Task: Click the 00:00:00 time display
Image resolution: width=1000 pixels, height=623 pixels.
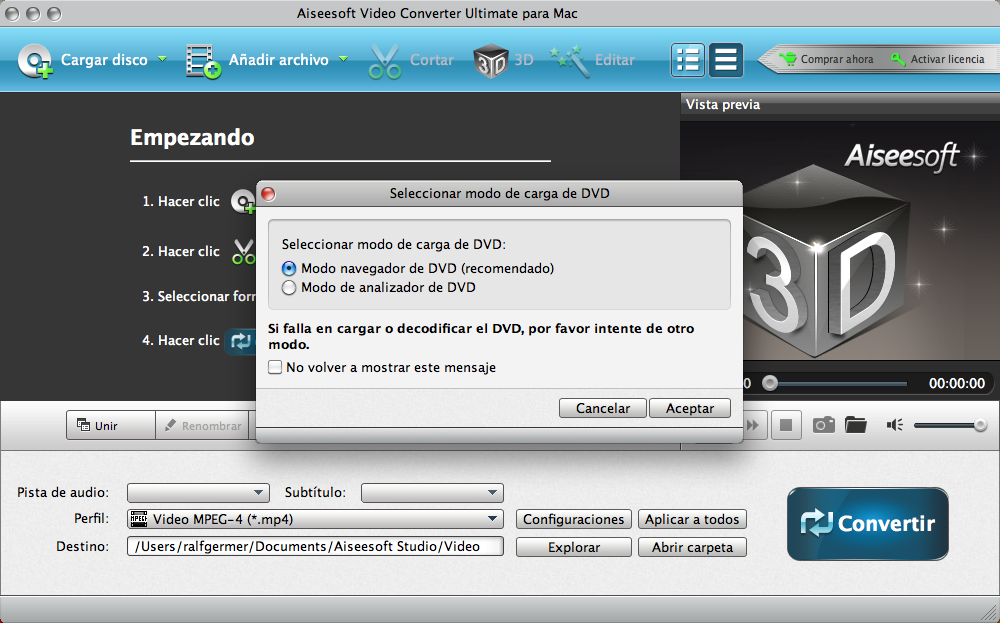Action: (x=957, y=383)
